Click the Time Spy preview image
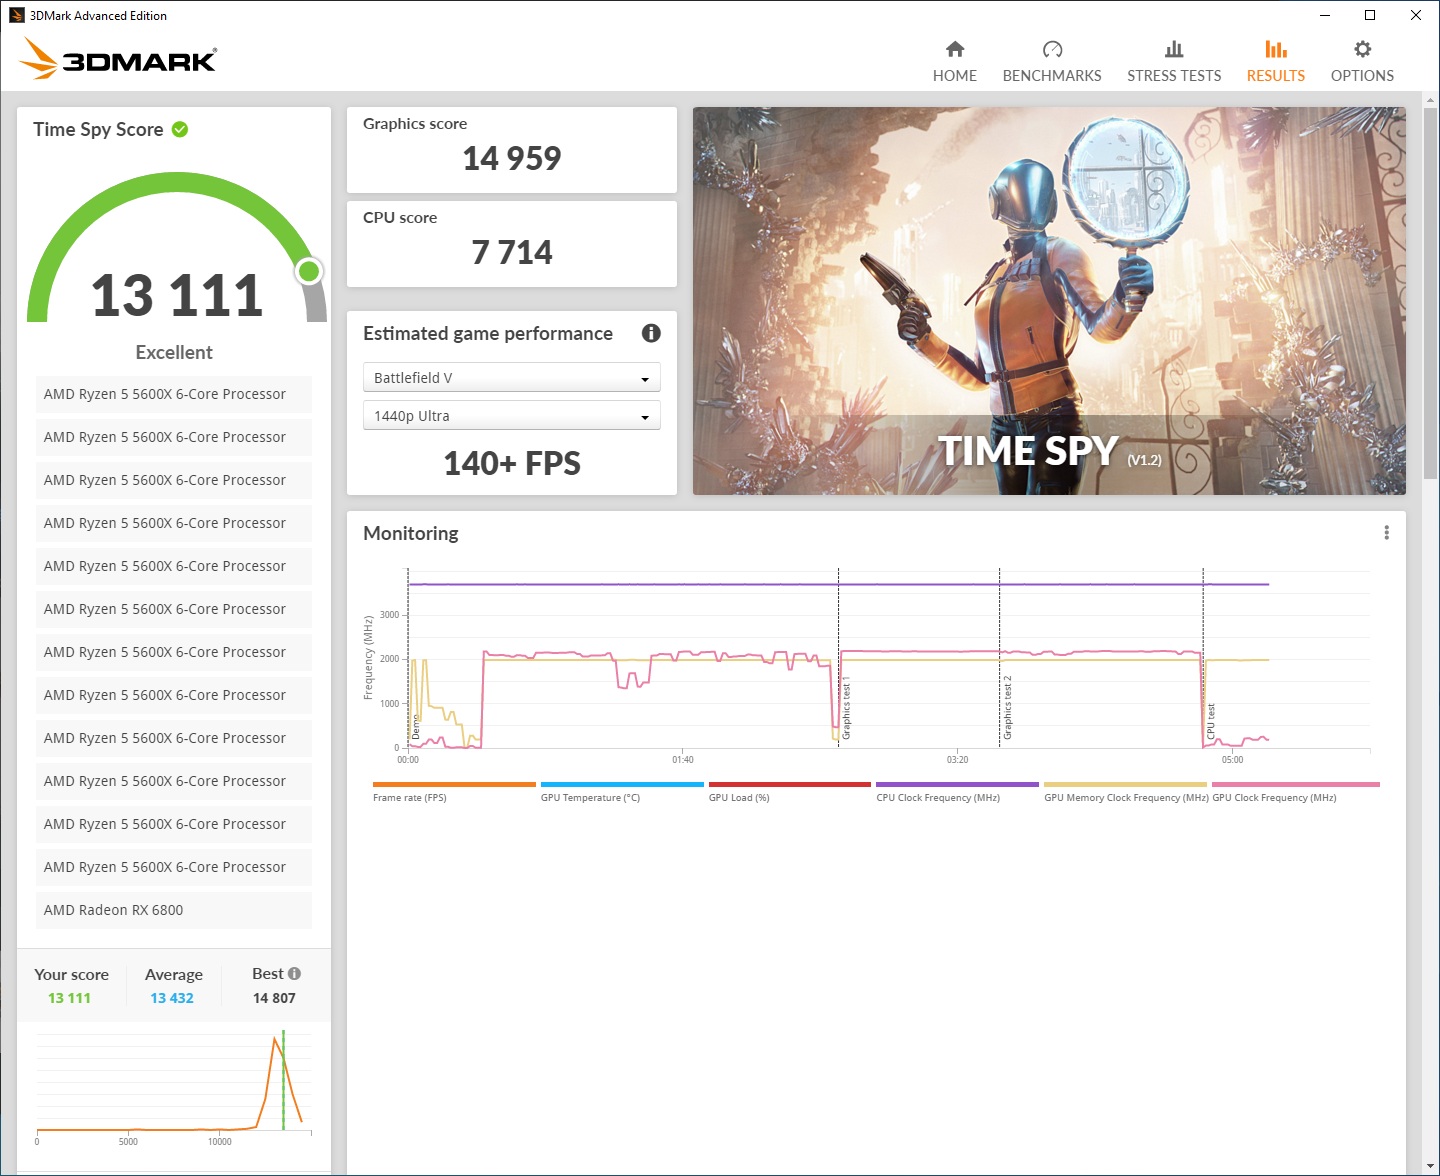This screenshot has width=1440, height=1176. (x=1049, y=301)
